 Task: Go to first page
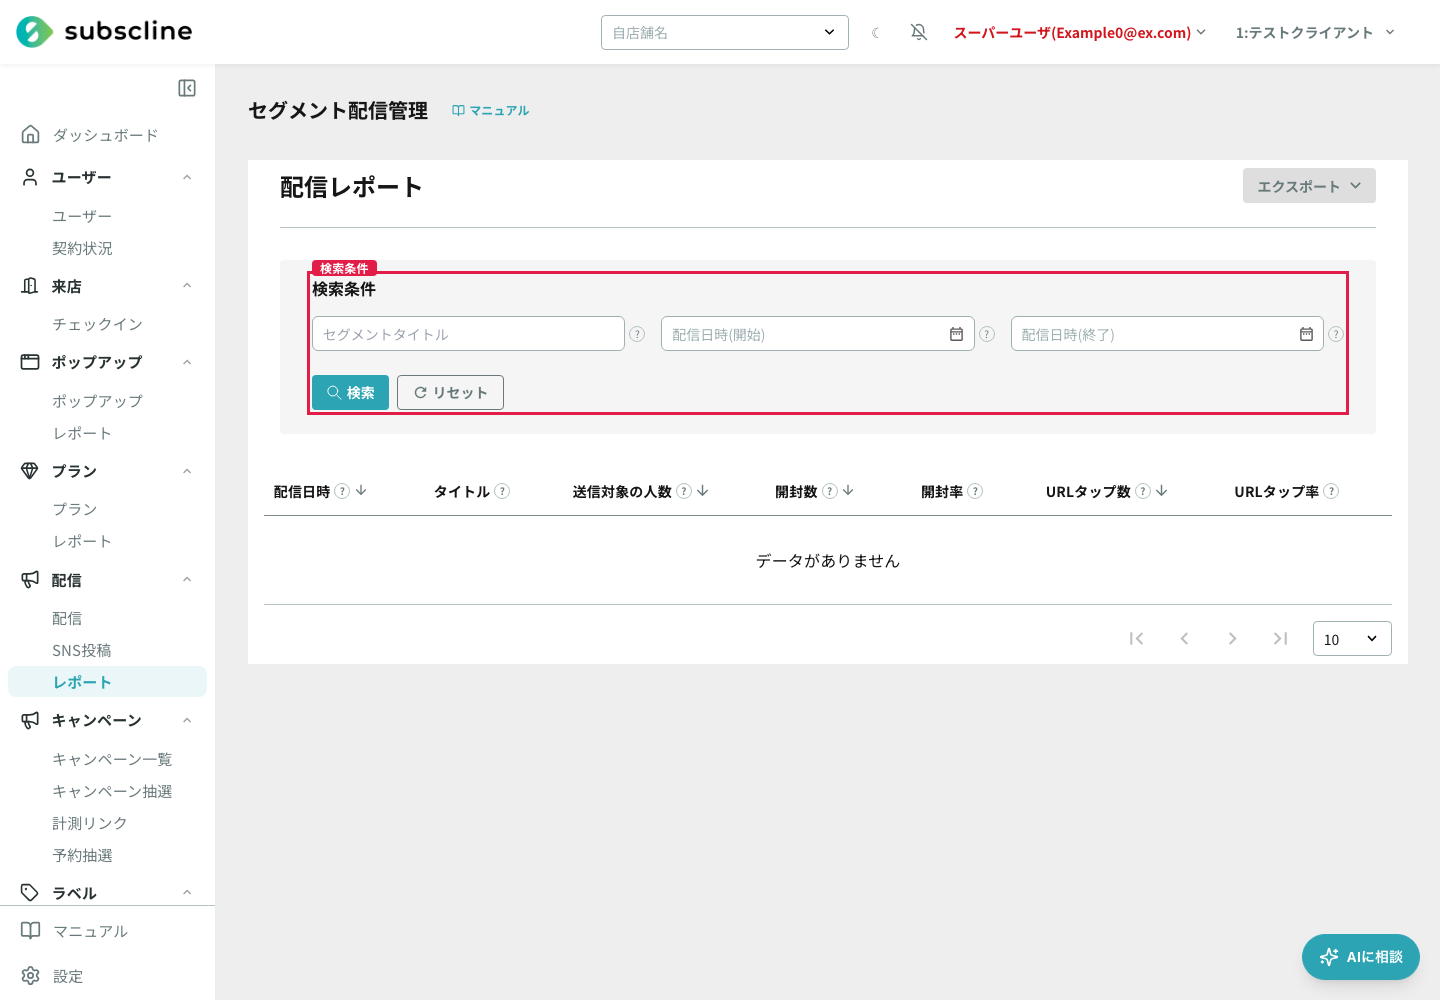pos(1136,638)
